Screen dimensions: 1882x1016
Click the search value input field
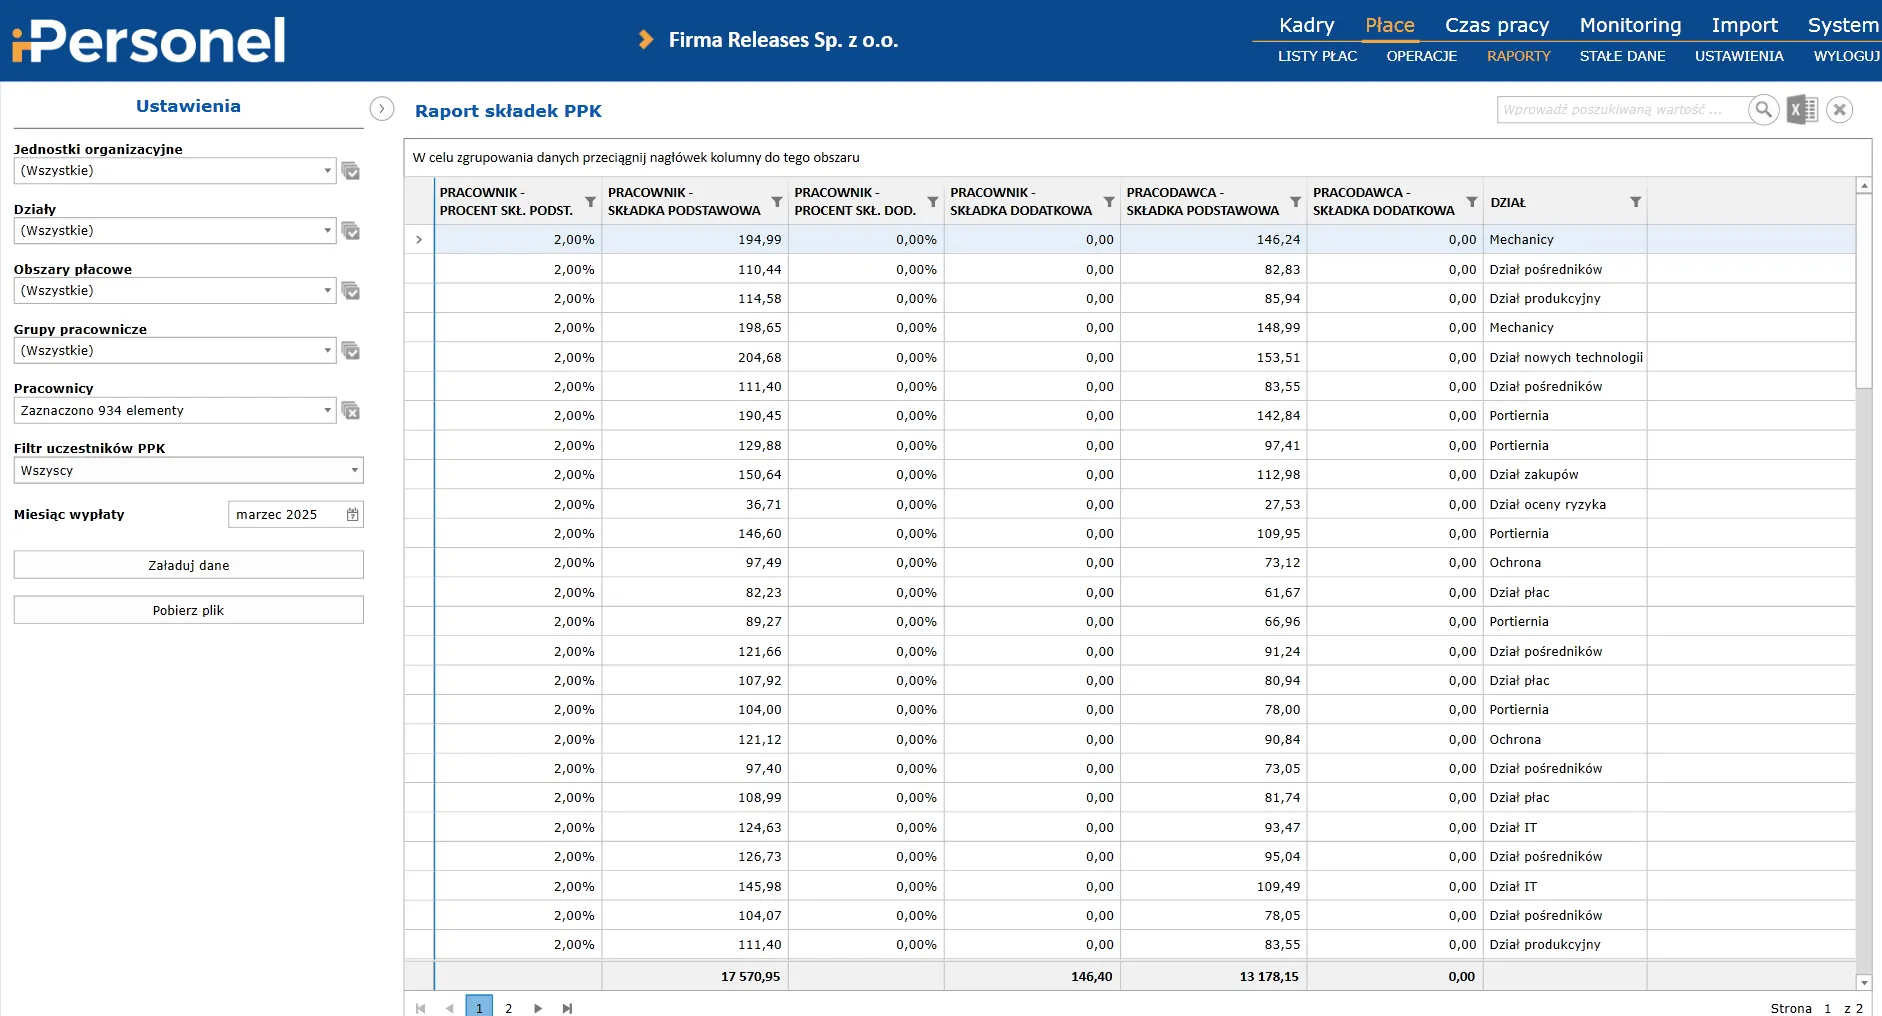point(1620,110)
